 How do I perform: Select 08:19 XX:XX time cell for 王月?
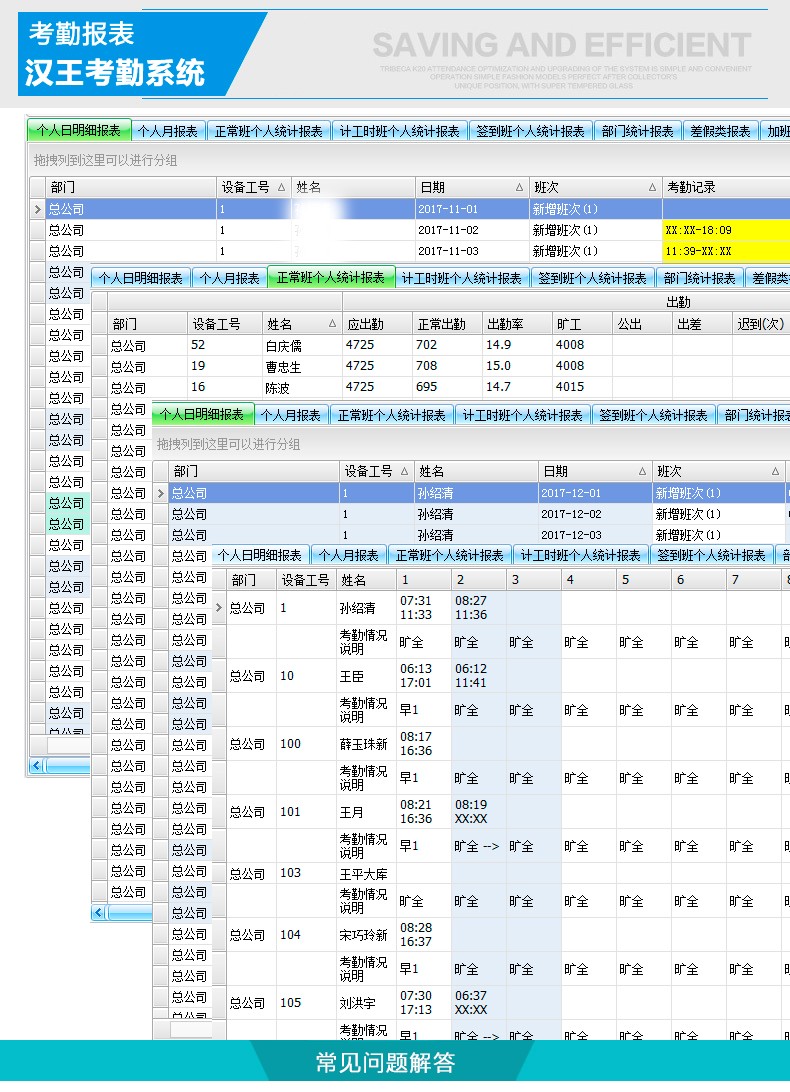479,812
